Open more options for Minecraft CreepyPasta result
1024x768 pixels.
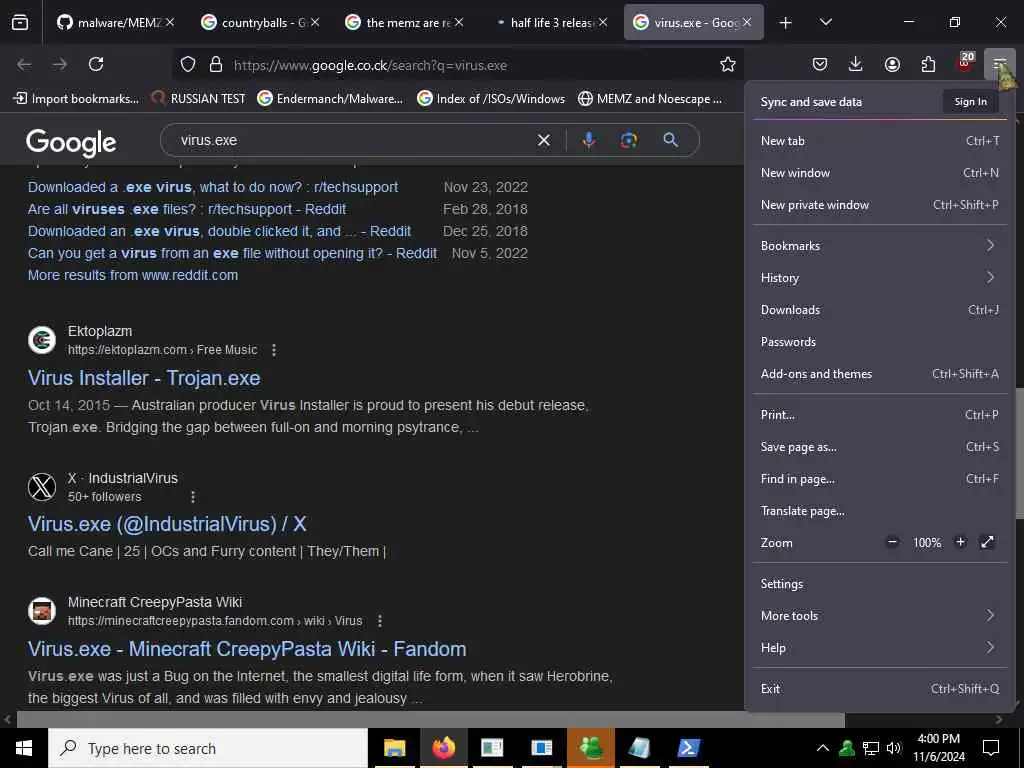click(x=379, y=620)
